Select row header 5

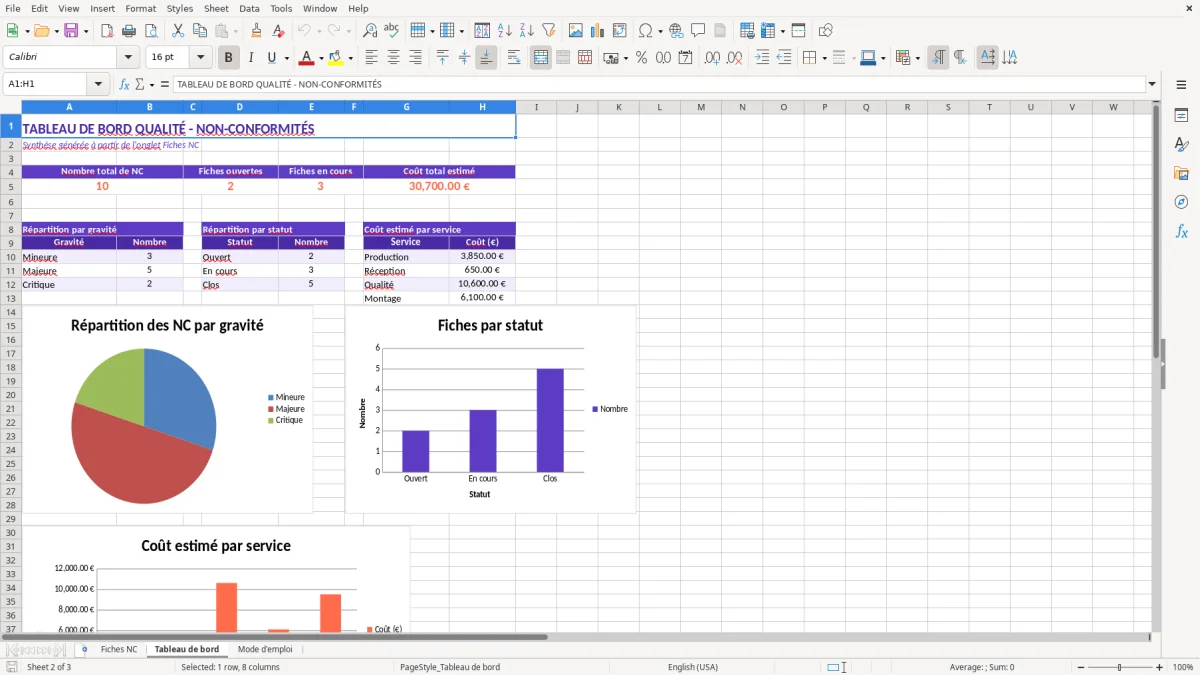(10, 186)
